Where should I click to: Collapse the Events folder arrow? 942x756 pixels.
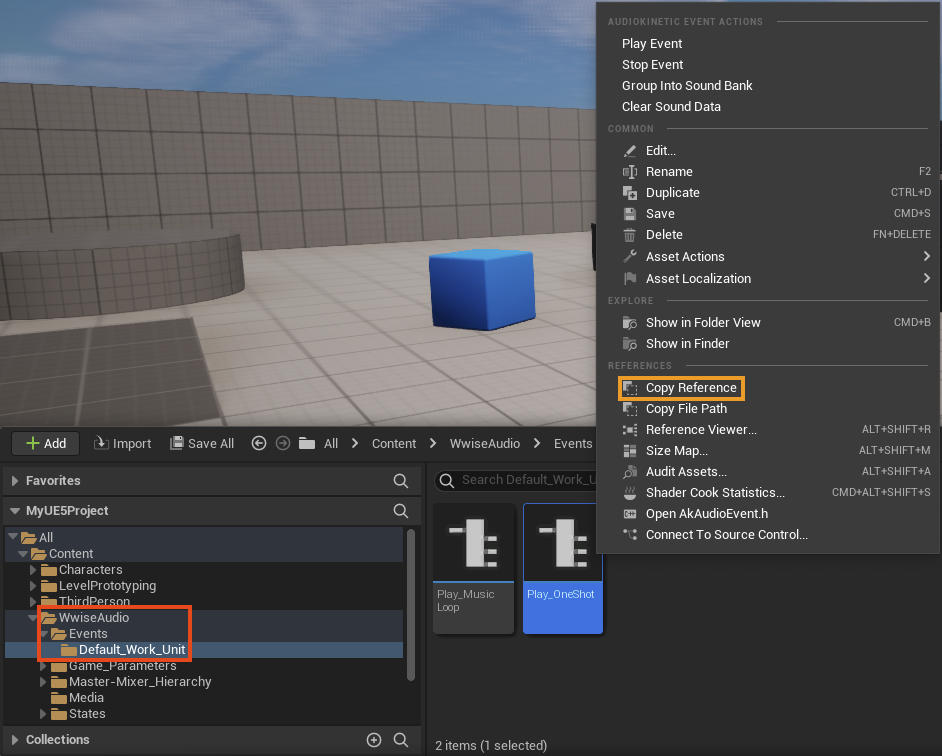click(x=43, y=634)
